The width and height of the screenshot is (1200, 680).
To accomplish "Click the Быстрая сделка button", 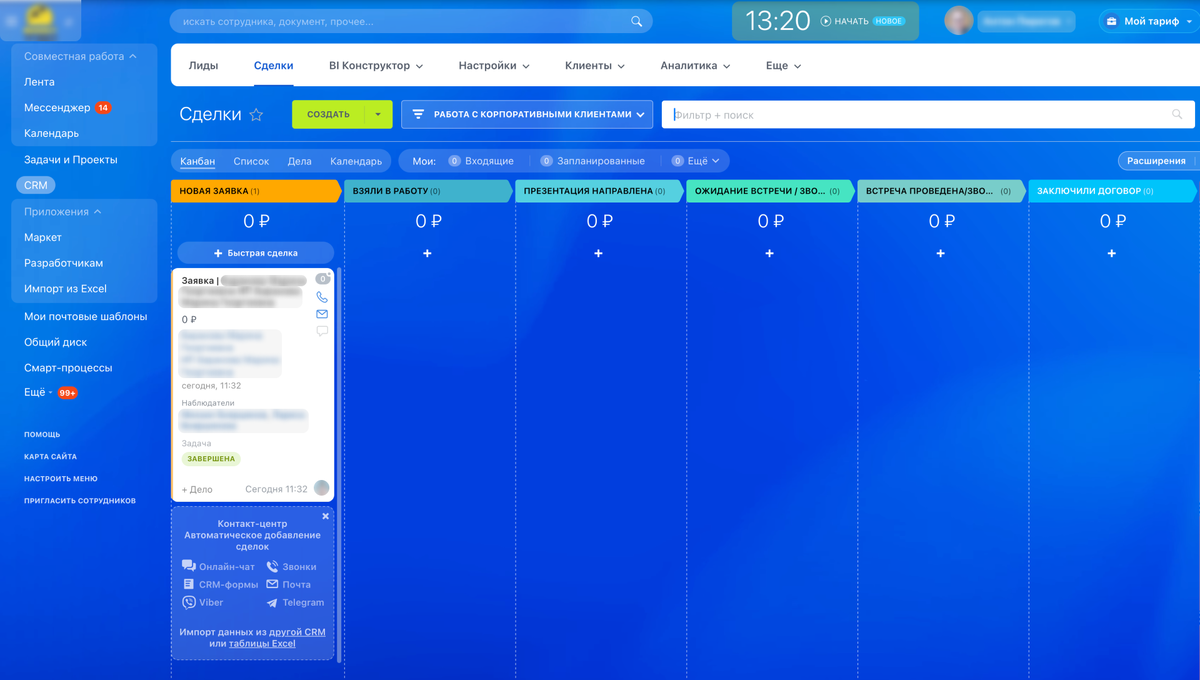I will (256, 253).
